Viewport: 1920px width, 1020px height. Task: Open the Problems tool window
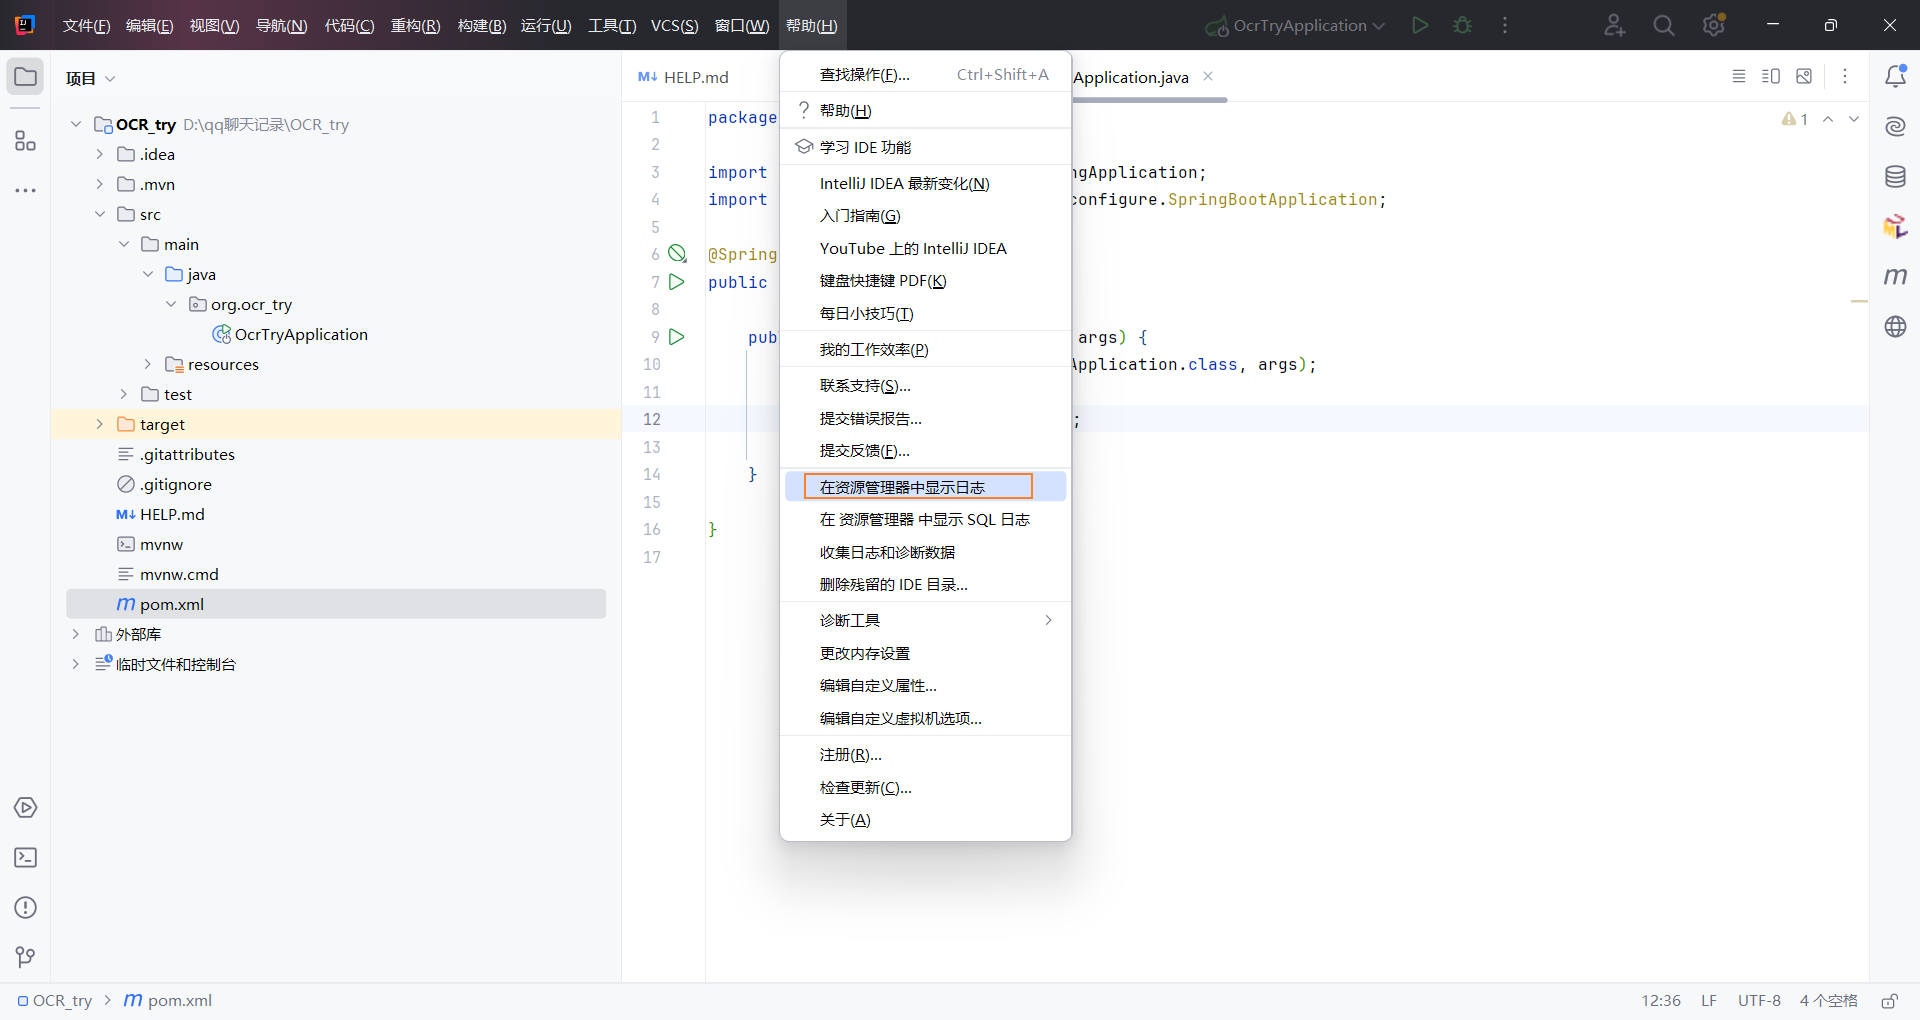(x=25, y=908)
